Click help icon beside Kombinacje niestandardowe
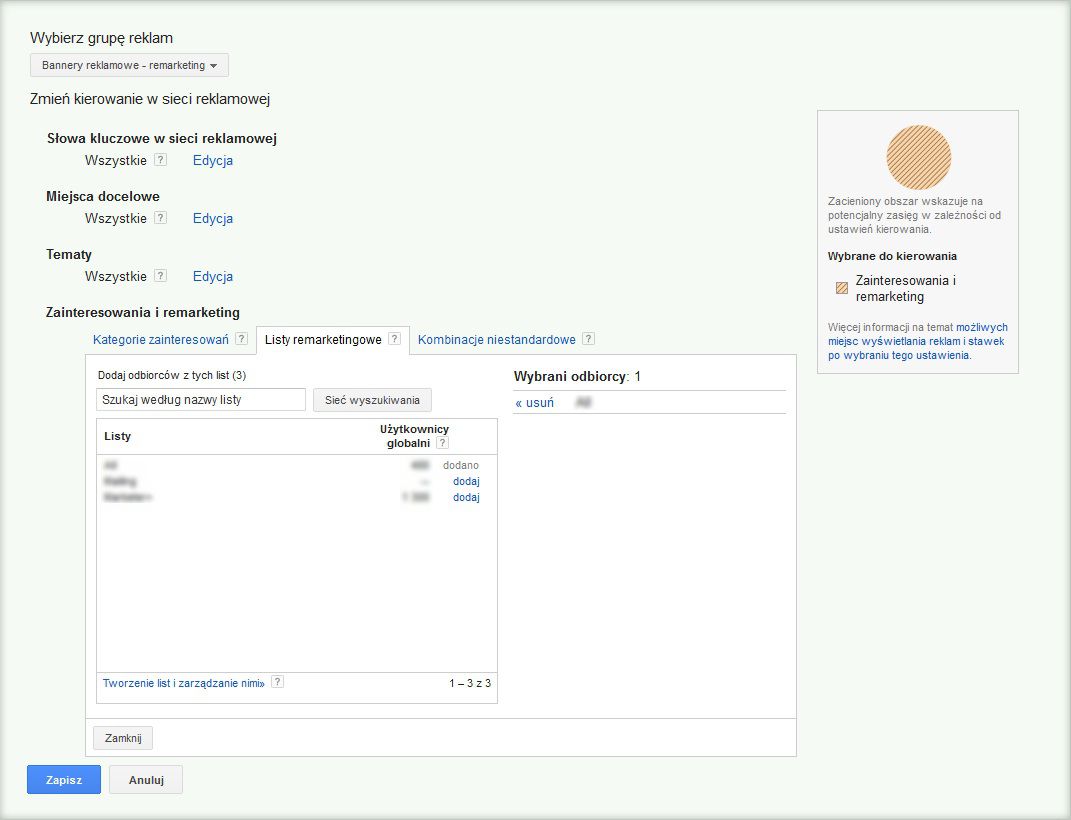This screenshot has width=1071, height=820. click(x=589, y=339)
